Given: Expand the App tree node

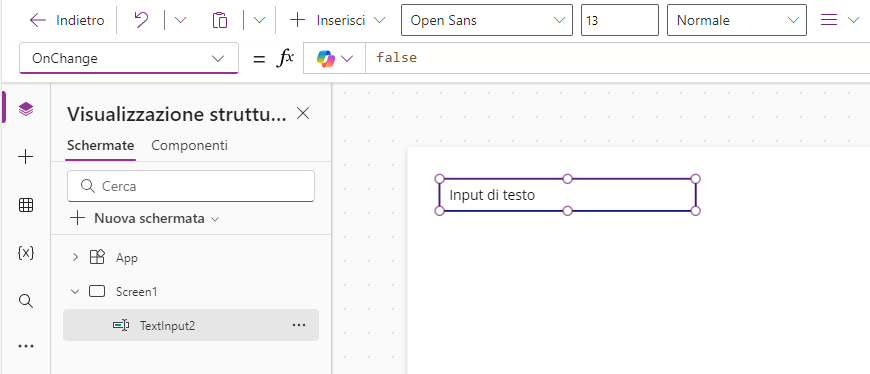Looking at the screenshot, I should click(76, 257).
